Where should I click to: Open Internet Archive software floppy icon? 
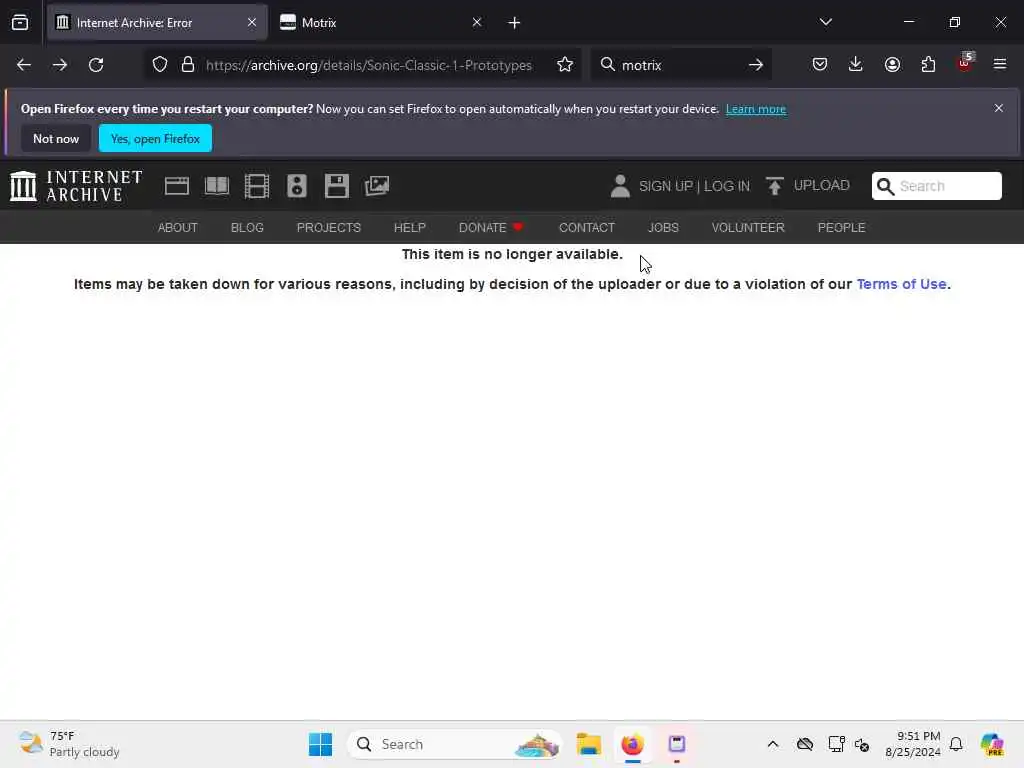coord(336,186)
